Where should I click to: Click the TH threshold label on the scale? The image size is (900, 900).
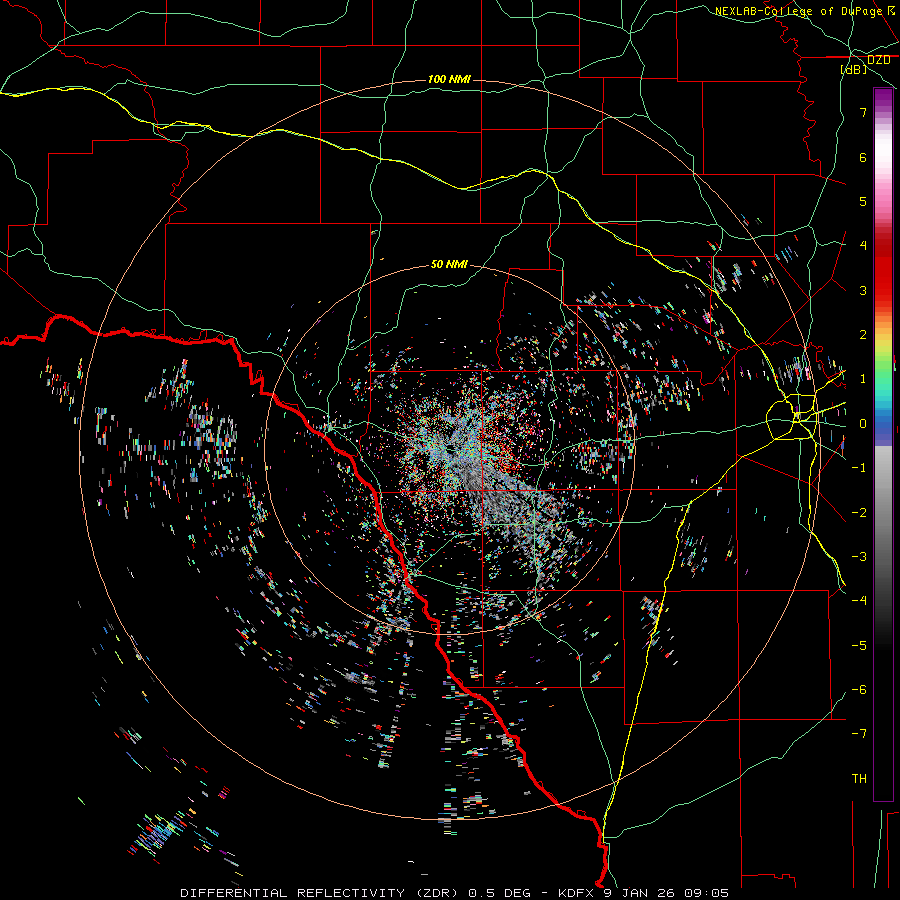859,778
